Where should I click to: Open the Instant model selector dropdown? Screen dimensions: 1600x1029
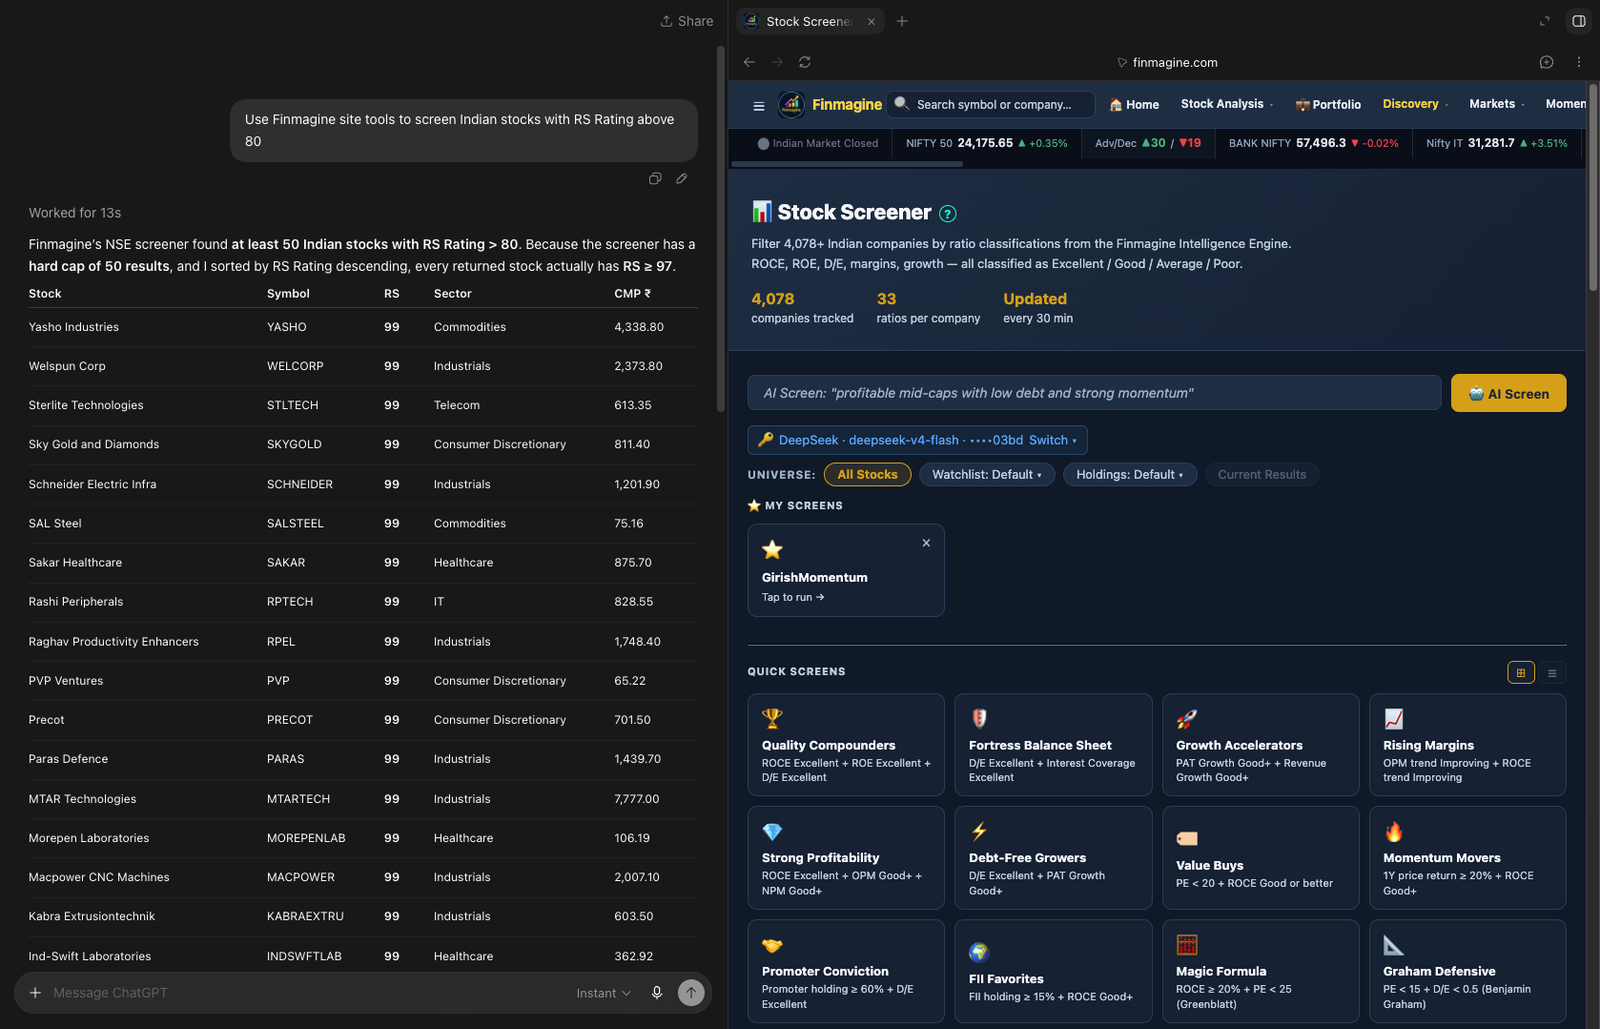coord(603,993)
